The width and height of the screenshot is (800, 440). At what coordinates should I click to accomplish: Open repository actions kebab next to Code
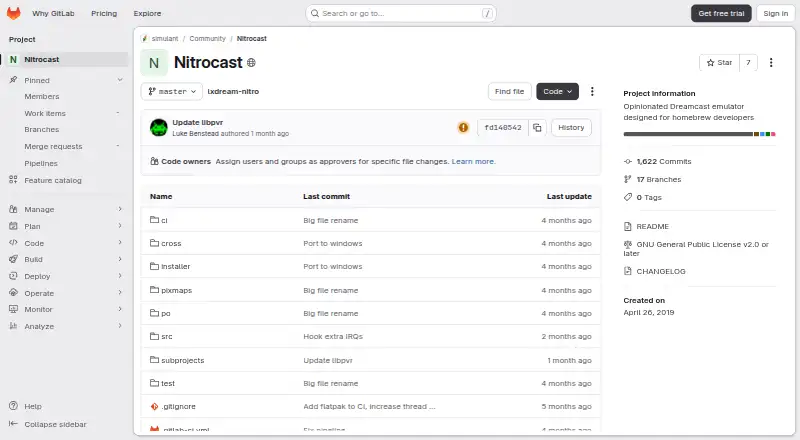click(x=592, y=91)
